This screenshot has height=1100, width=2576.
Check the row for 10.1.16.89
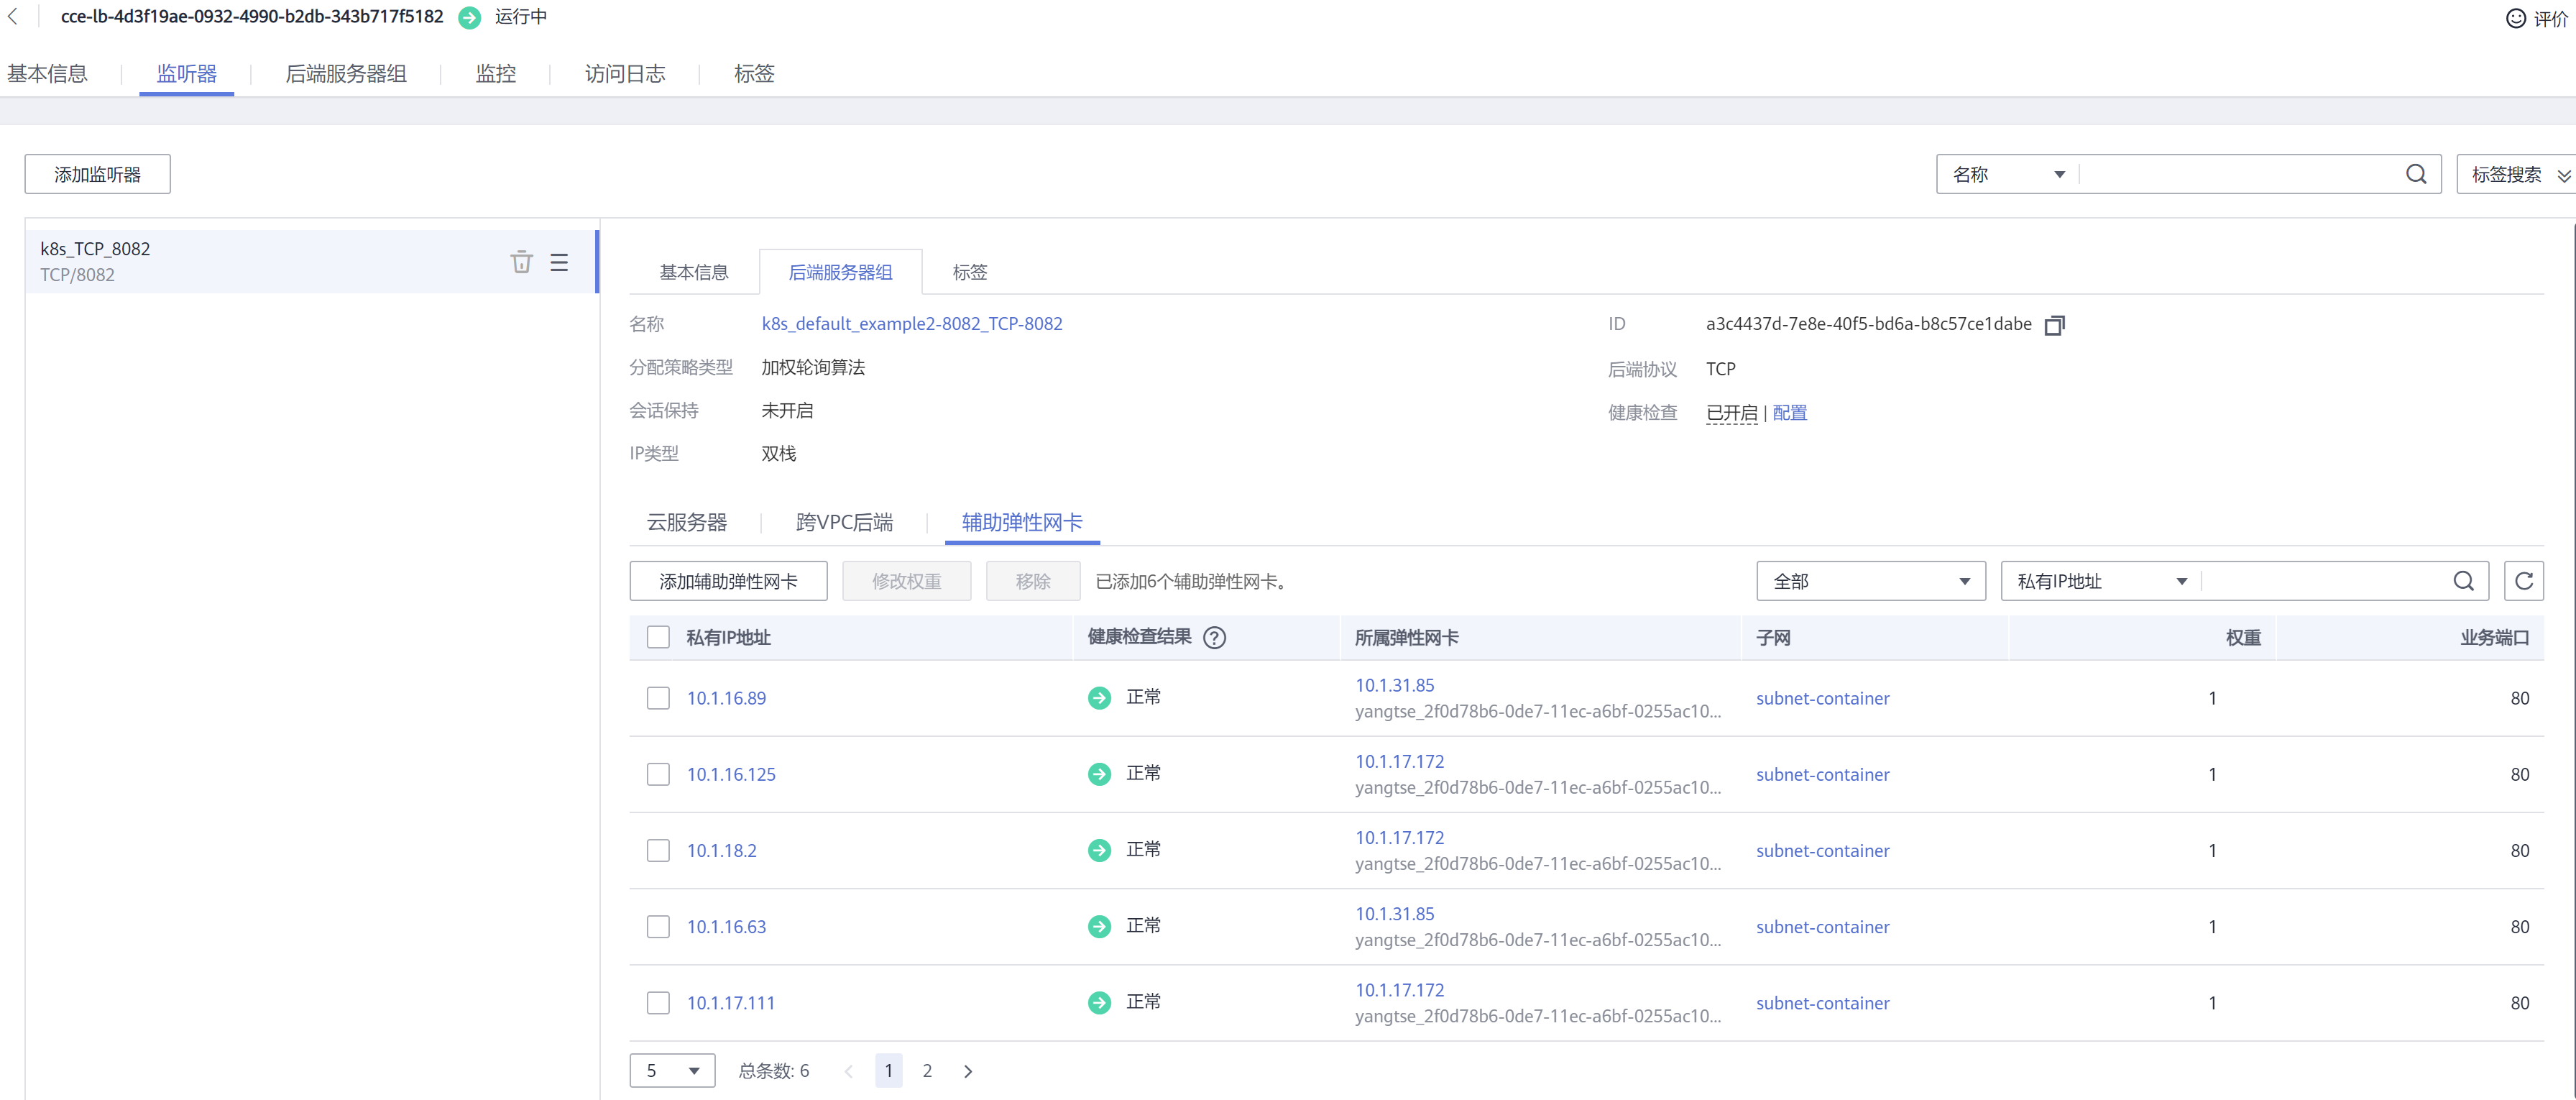[x=658, y=698]
